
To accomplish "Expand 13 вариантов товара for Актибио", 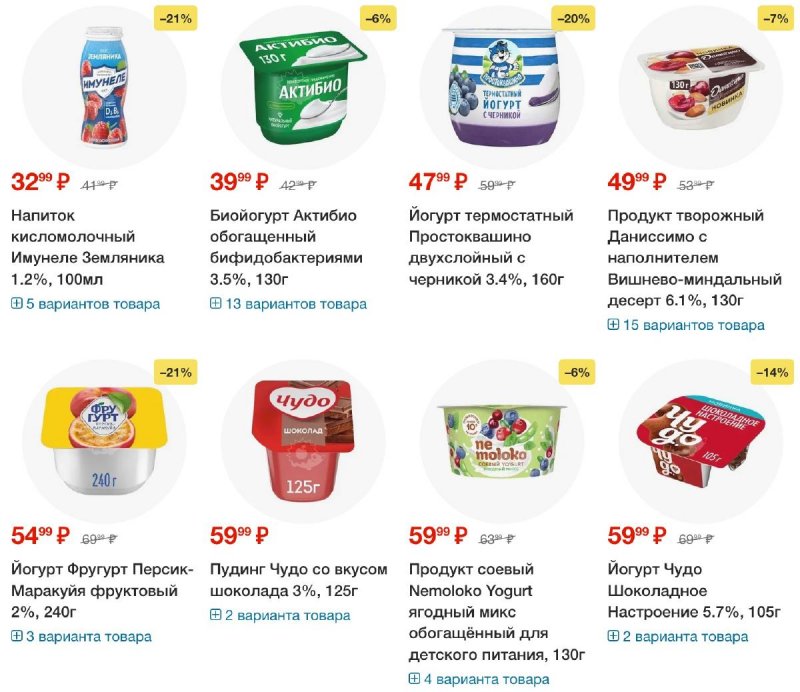I will [288, 304].
